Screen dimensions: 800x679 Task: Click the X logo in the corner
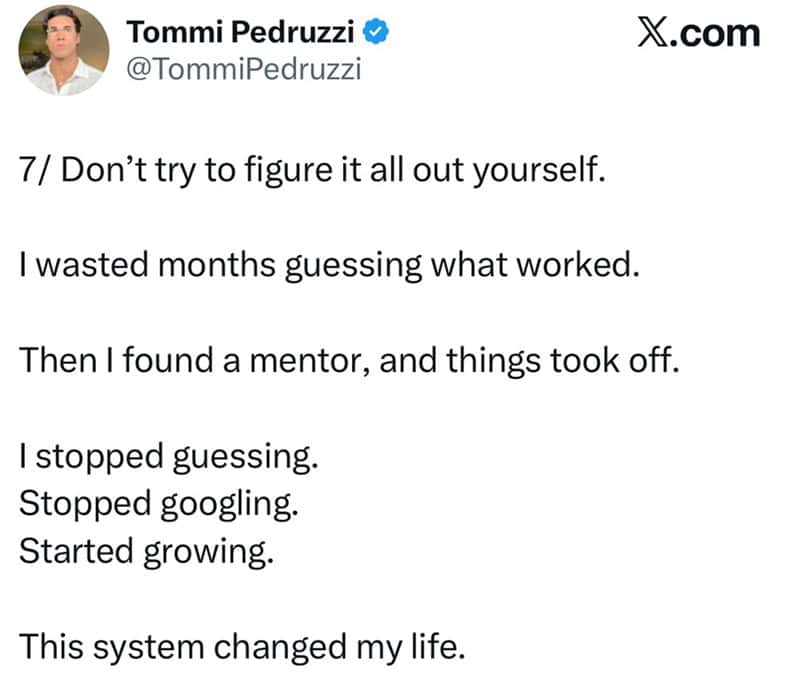coord(654,32)
